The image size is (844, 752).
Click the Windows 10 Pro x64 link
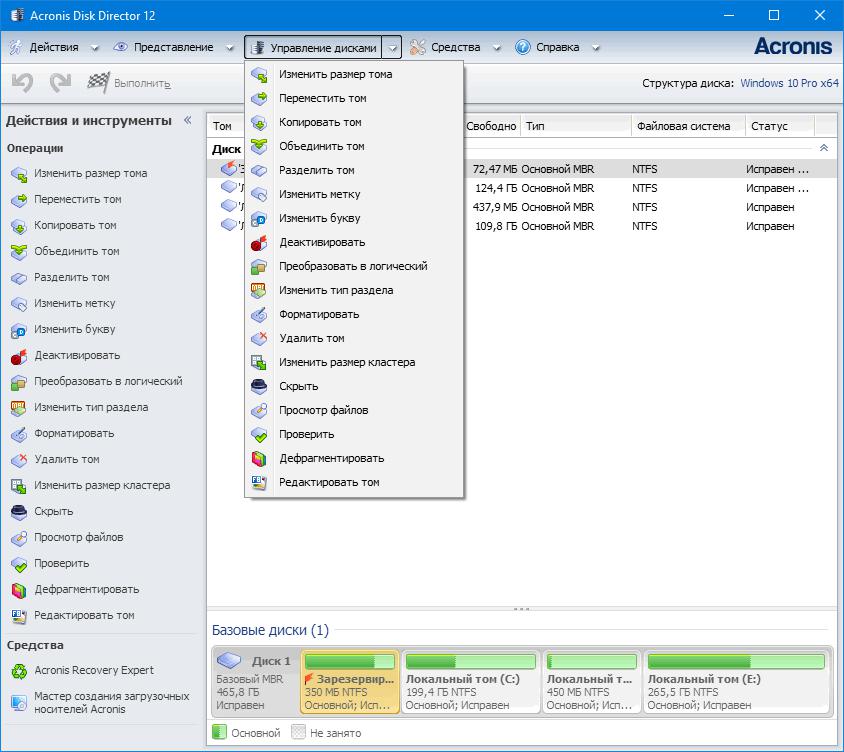(x=789, y=84)
